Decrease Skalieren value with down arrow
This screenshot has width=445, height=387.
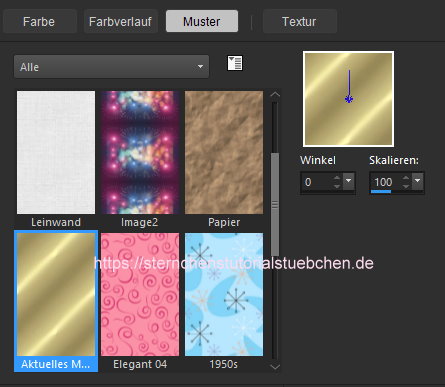[406, 186]
